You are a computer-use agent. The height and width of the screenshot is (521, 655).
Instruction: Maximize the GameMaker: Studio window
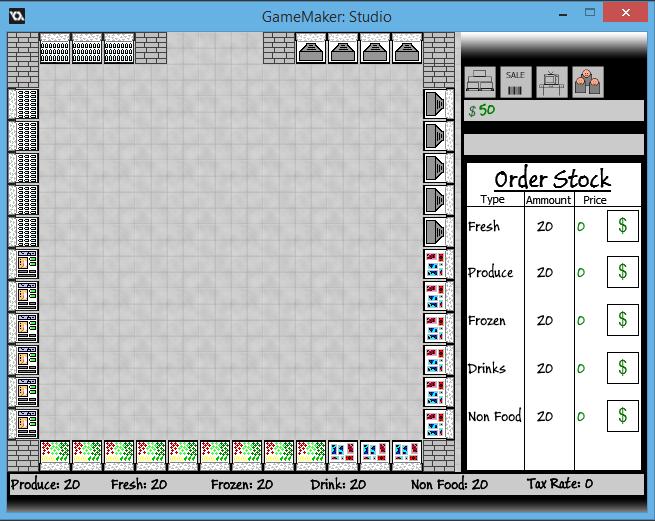point(587,14)
